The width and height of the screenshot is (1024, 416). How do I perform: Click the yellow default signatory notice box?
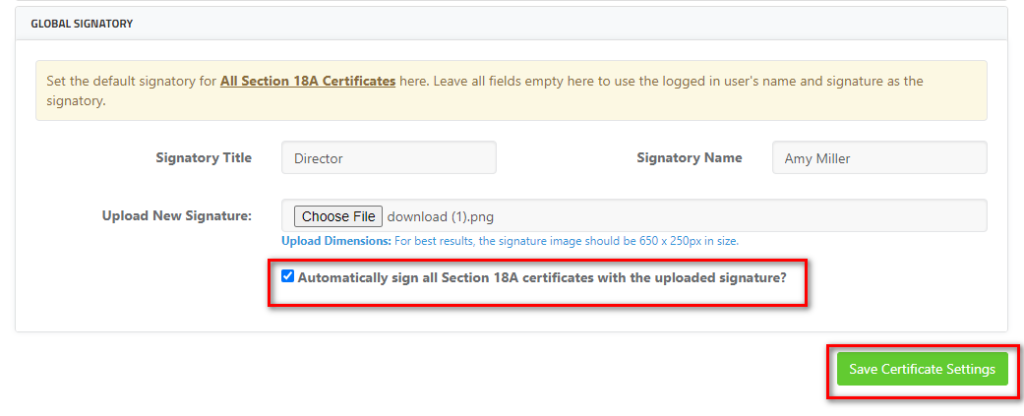511,91
